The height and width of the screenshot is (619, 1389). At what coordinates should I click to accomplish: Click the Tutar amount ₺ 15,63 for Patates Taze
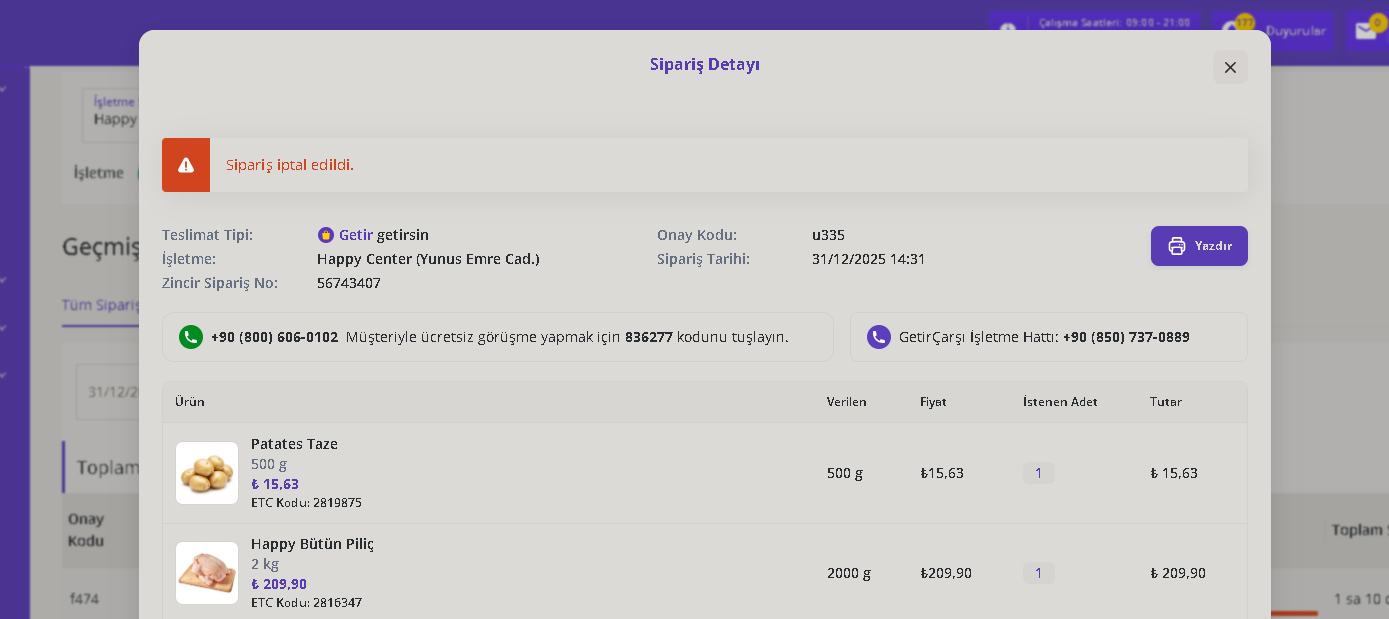point(1174,473)
